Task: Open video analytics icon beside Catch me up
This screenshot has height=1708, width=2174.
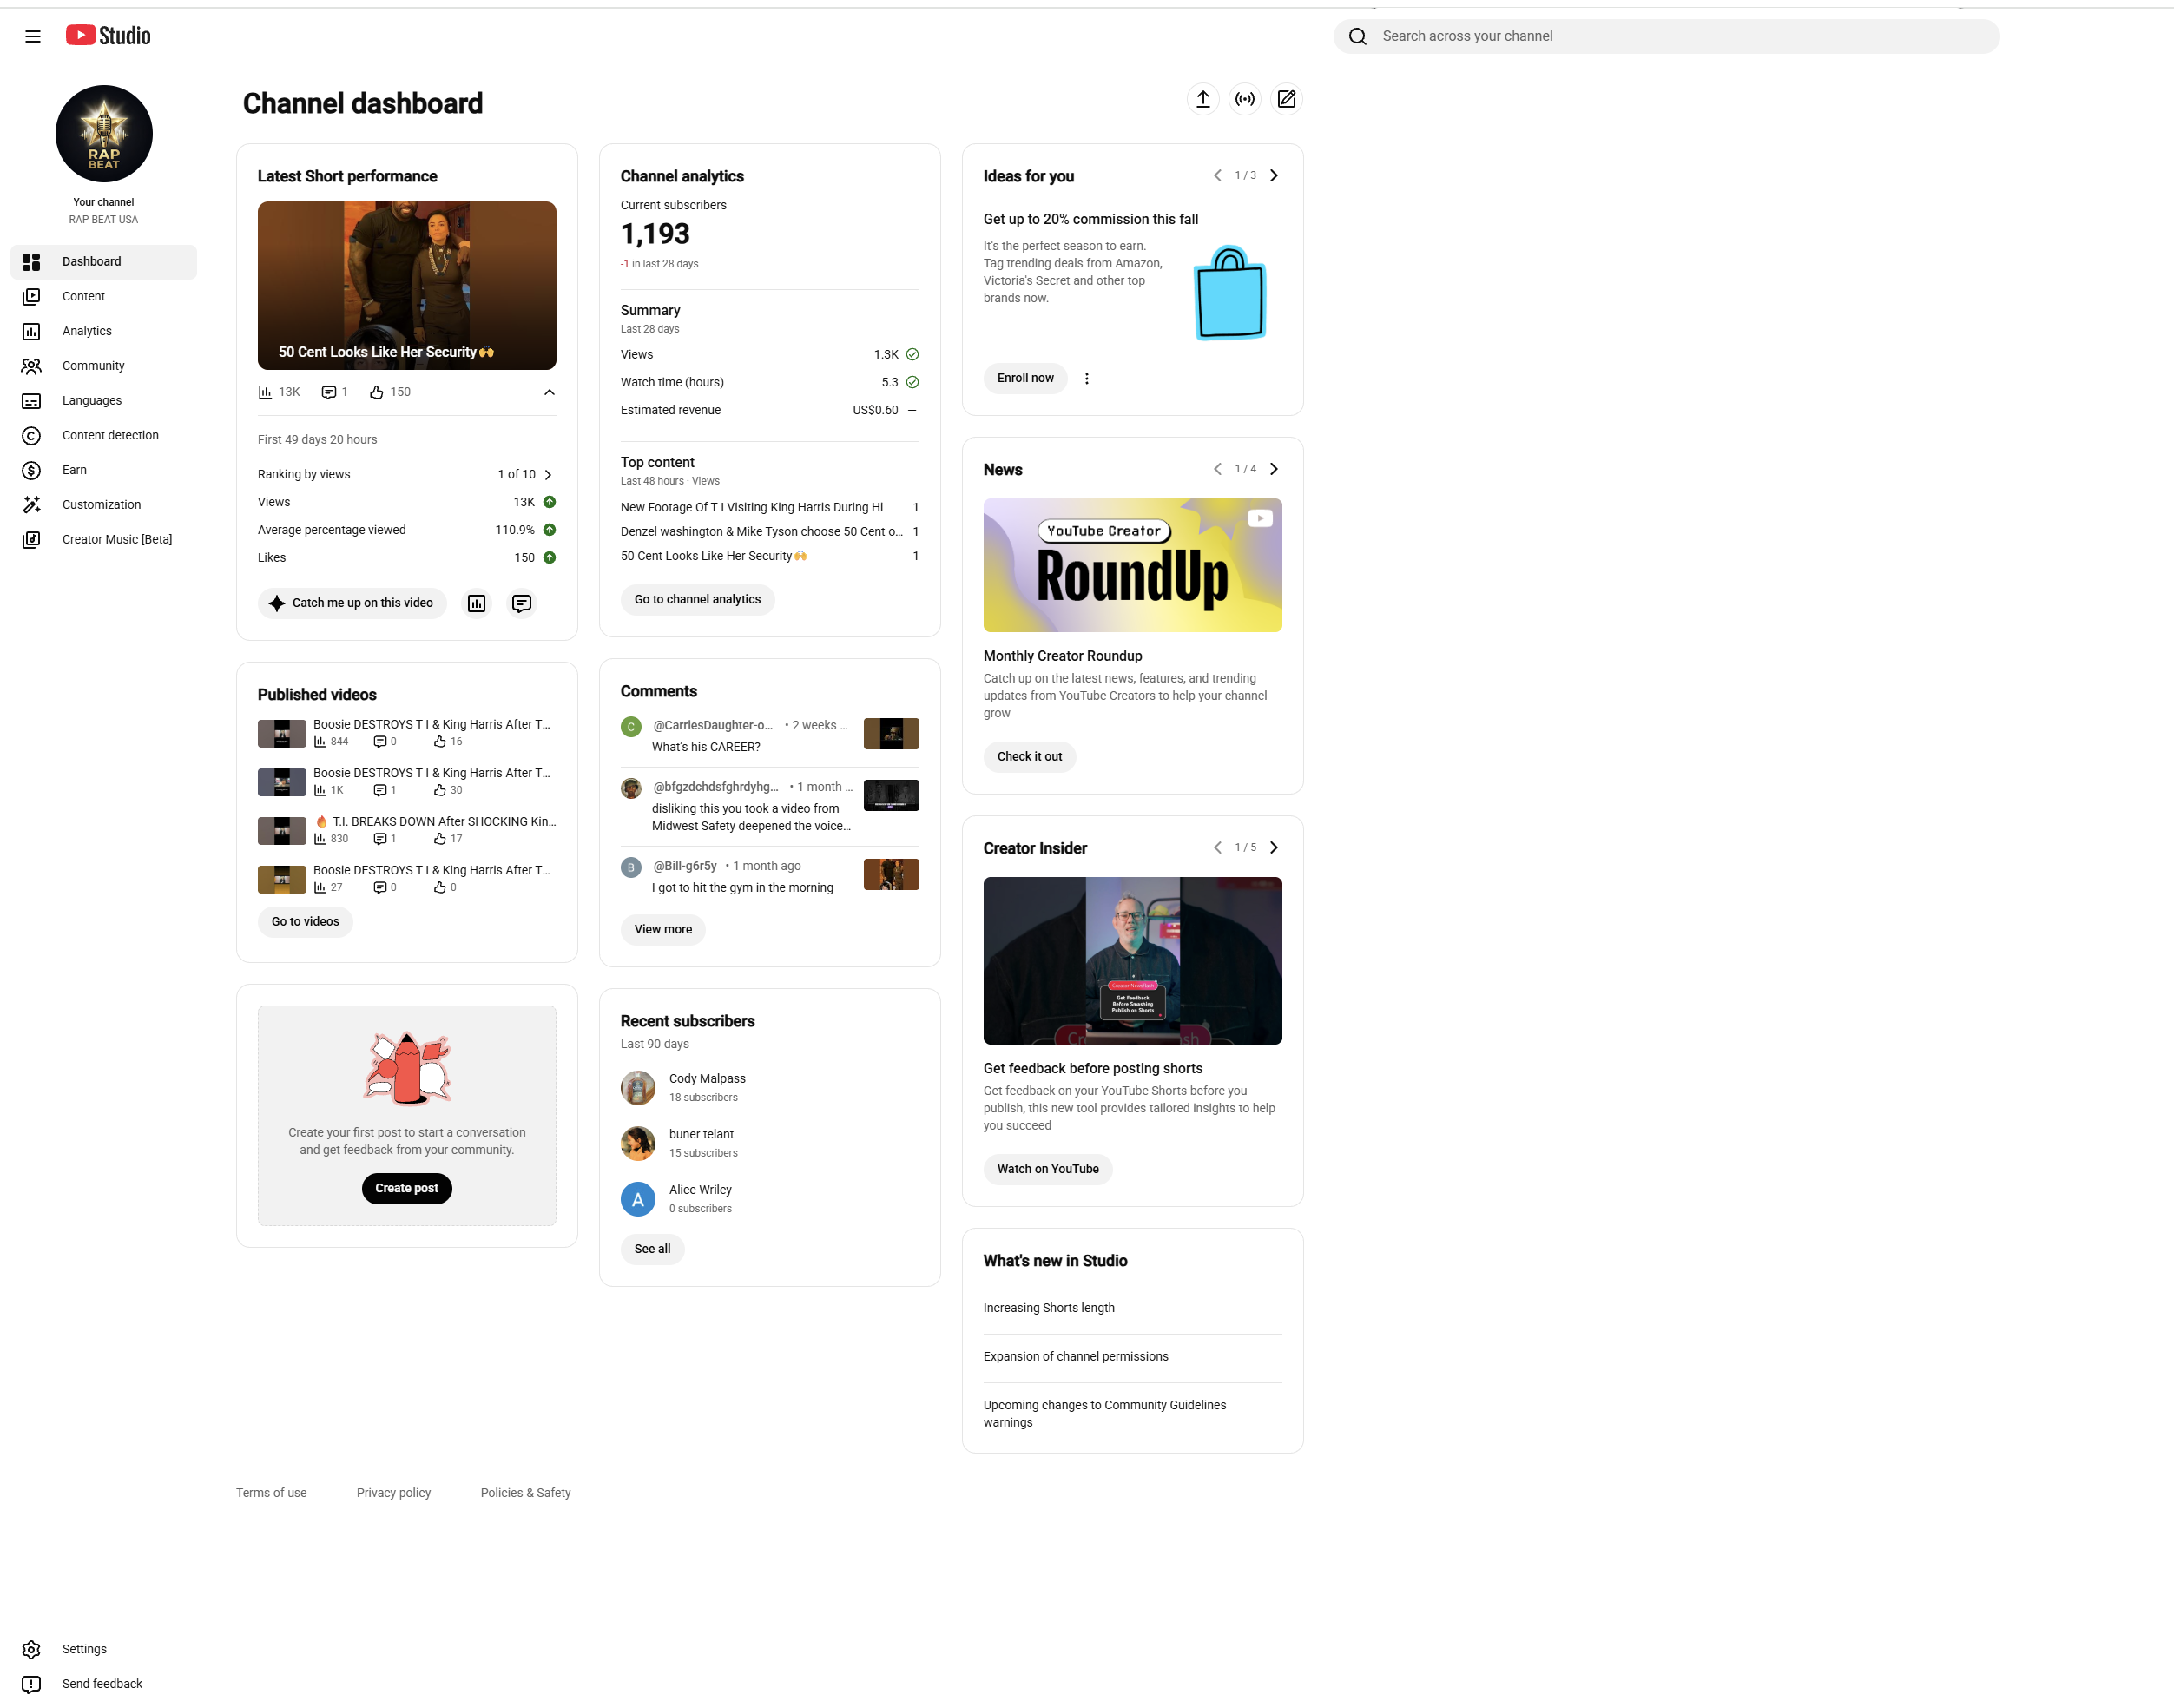Action: pos(477,603)
